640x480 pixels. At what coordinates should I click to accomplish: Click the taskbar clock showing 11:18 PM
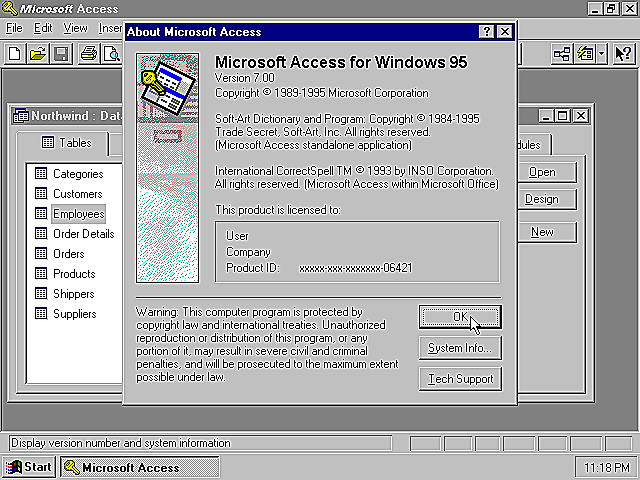pos(606,467)
